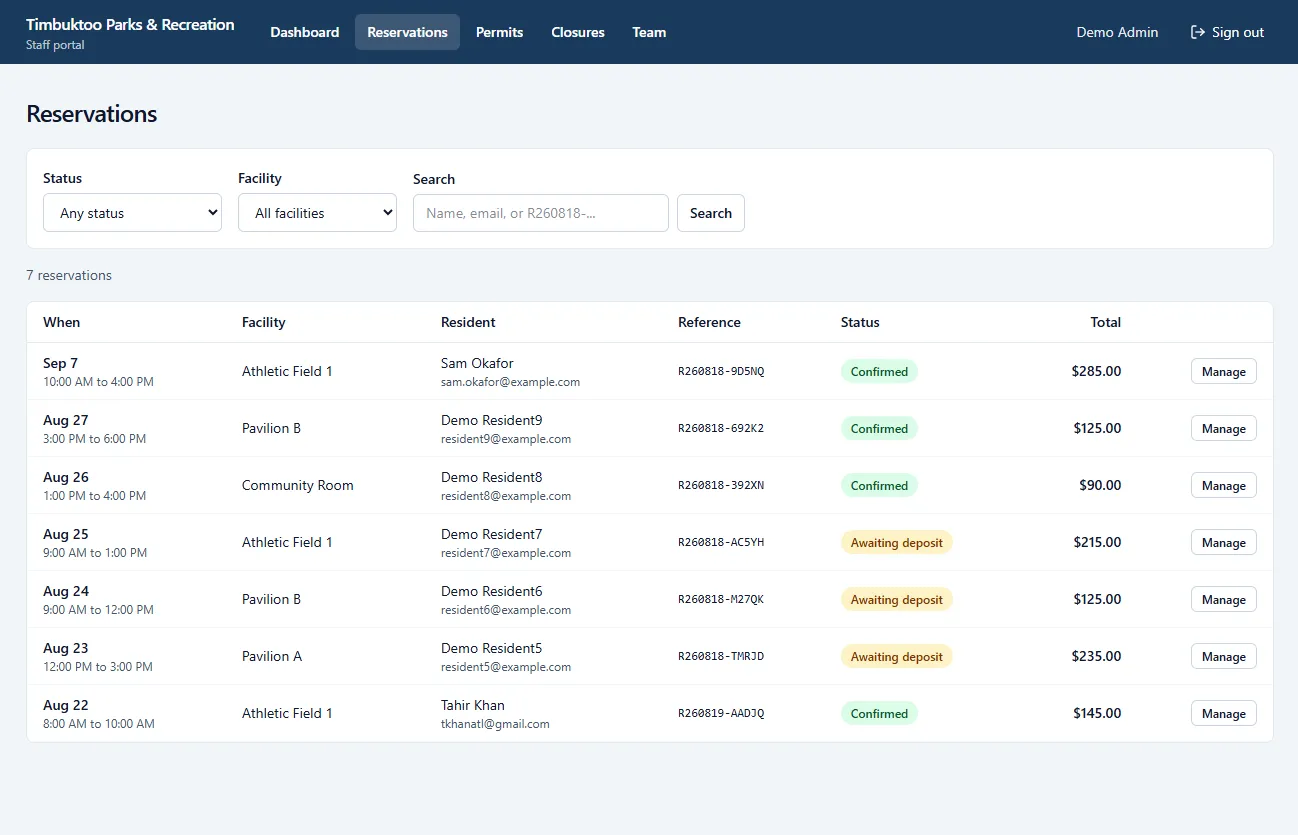Click email sam.okafor@example.com

pos(510,382)
